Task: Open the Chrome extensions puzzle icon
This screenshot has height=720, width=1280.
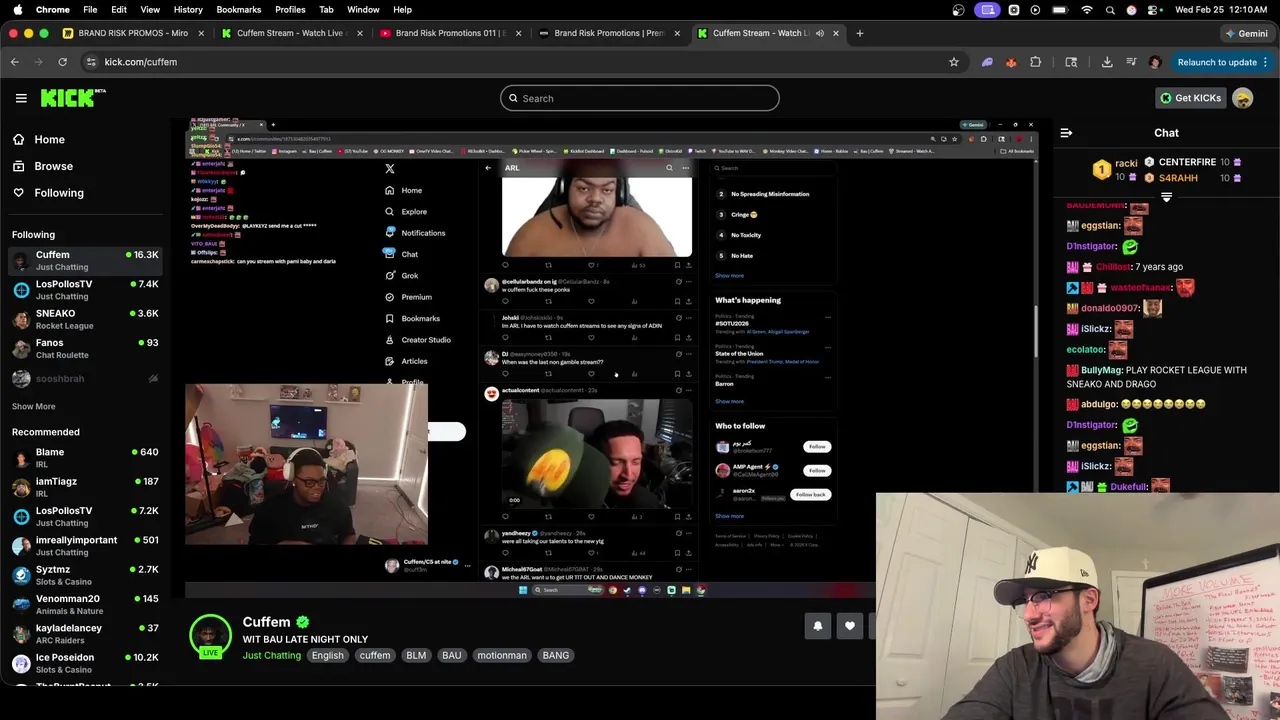Action: point(1035,62)
